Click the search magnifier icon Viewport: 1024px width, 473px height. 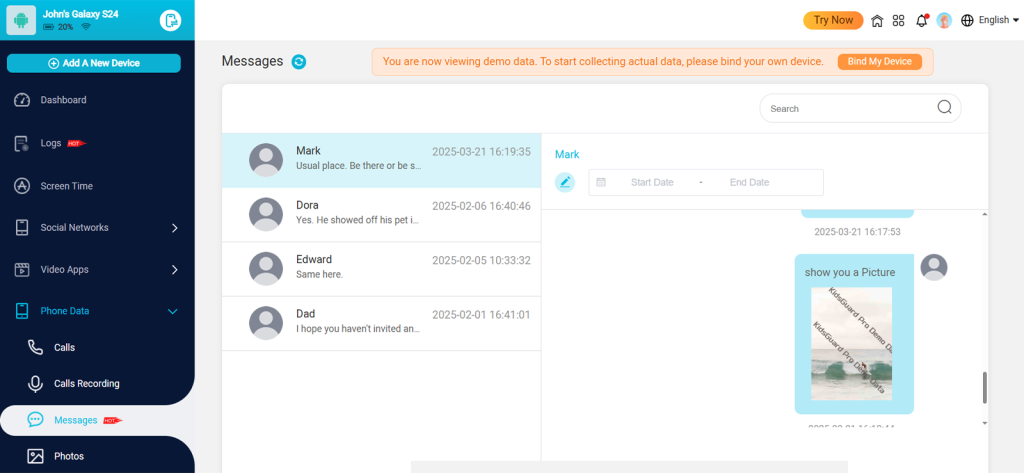(944, 108)
